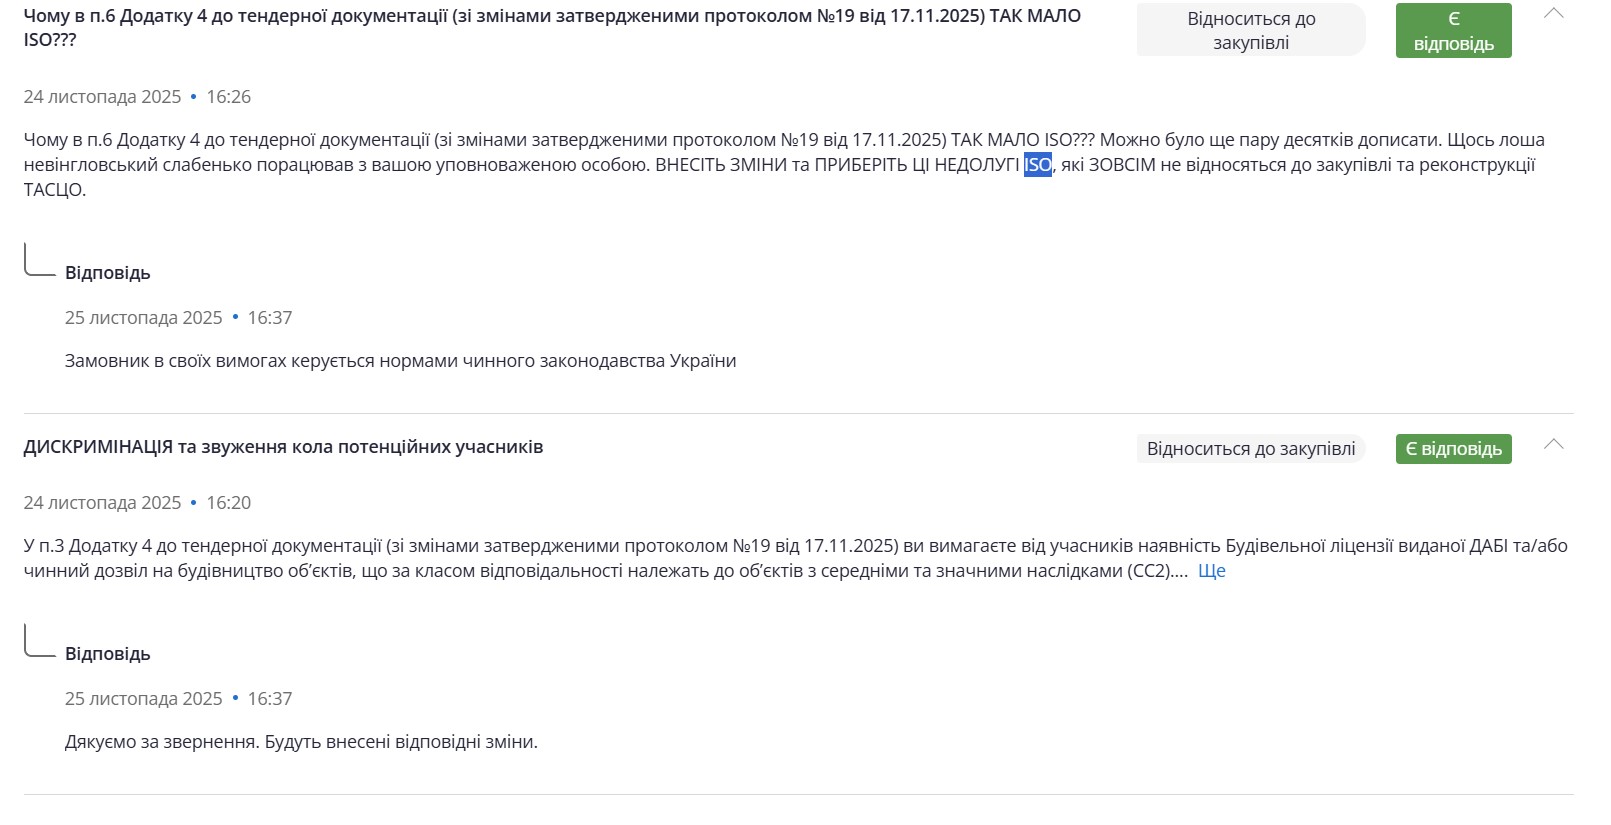Screen dimensions: 1611x825
Task: Click the second Відповідь heading
Action: tap(108, 654)
